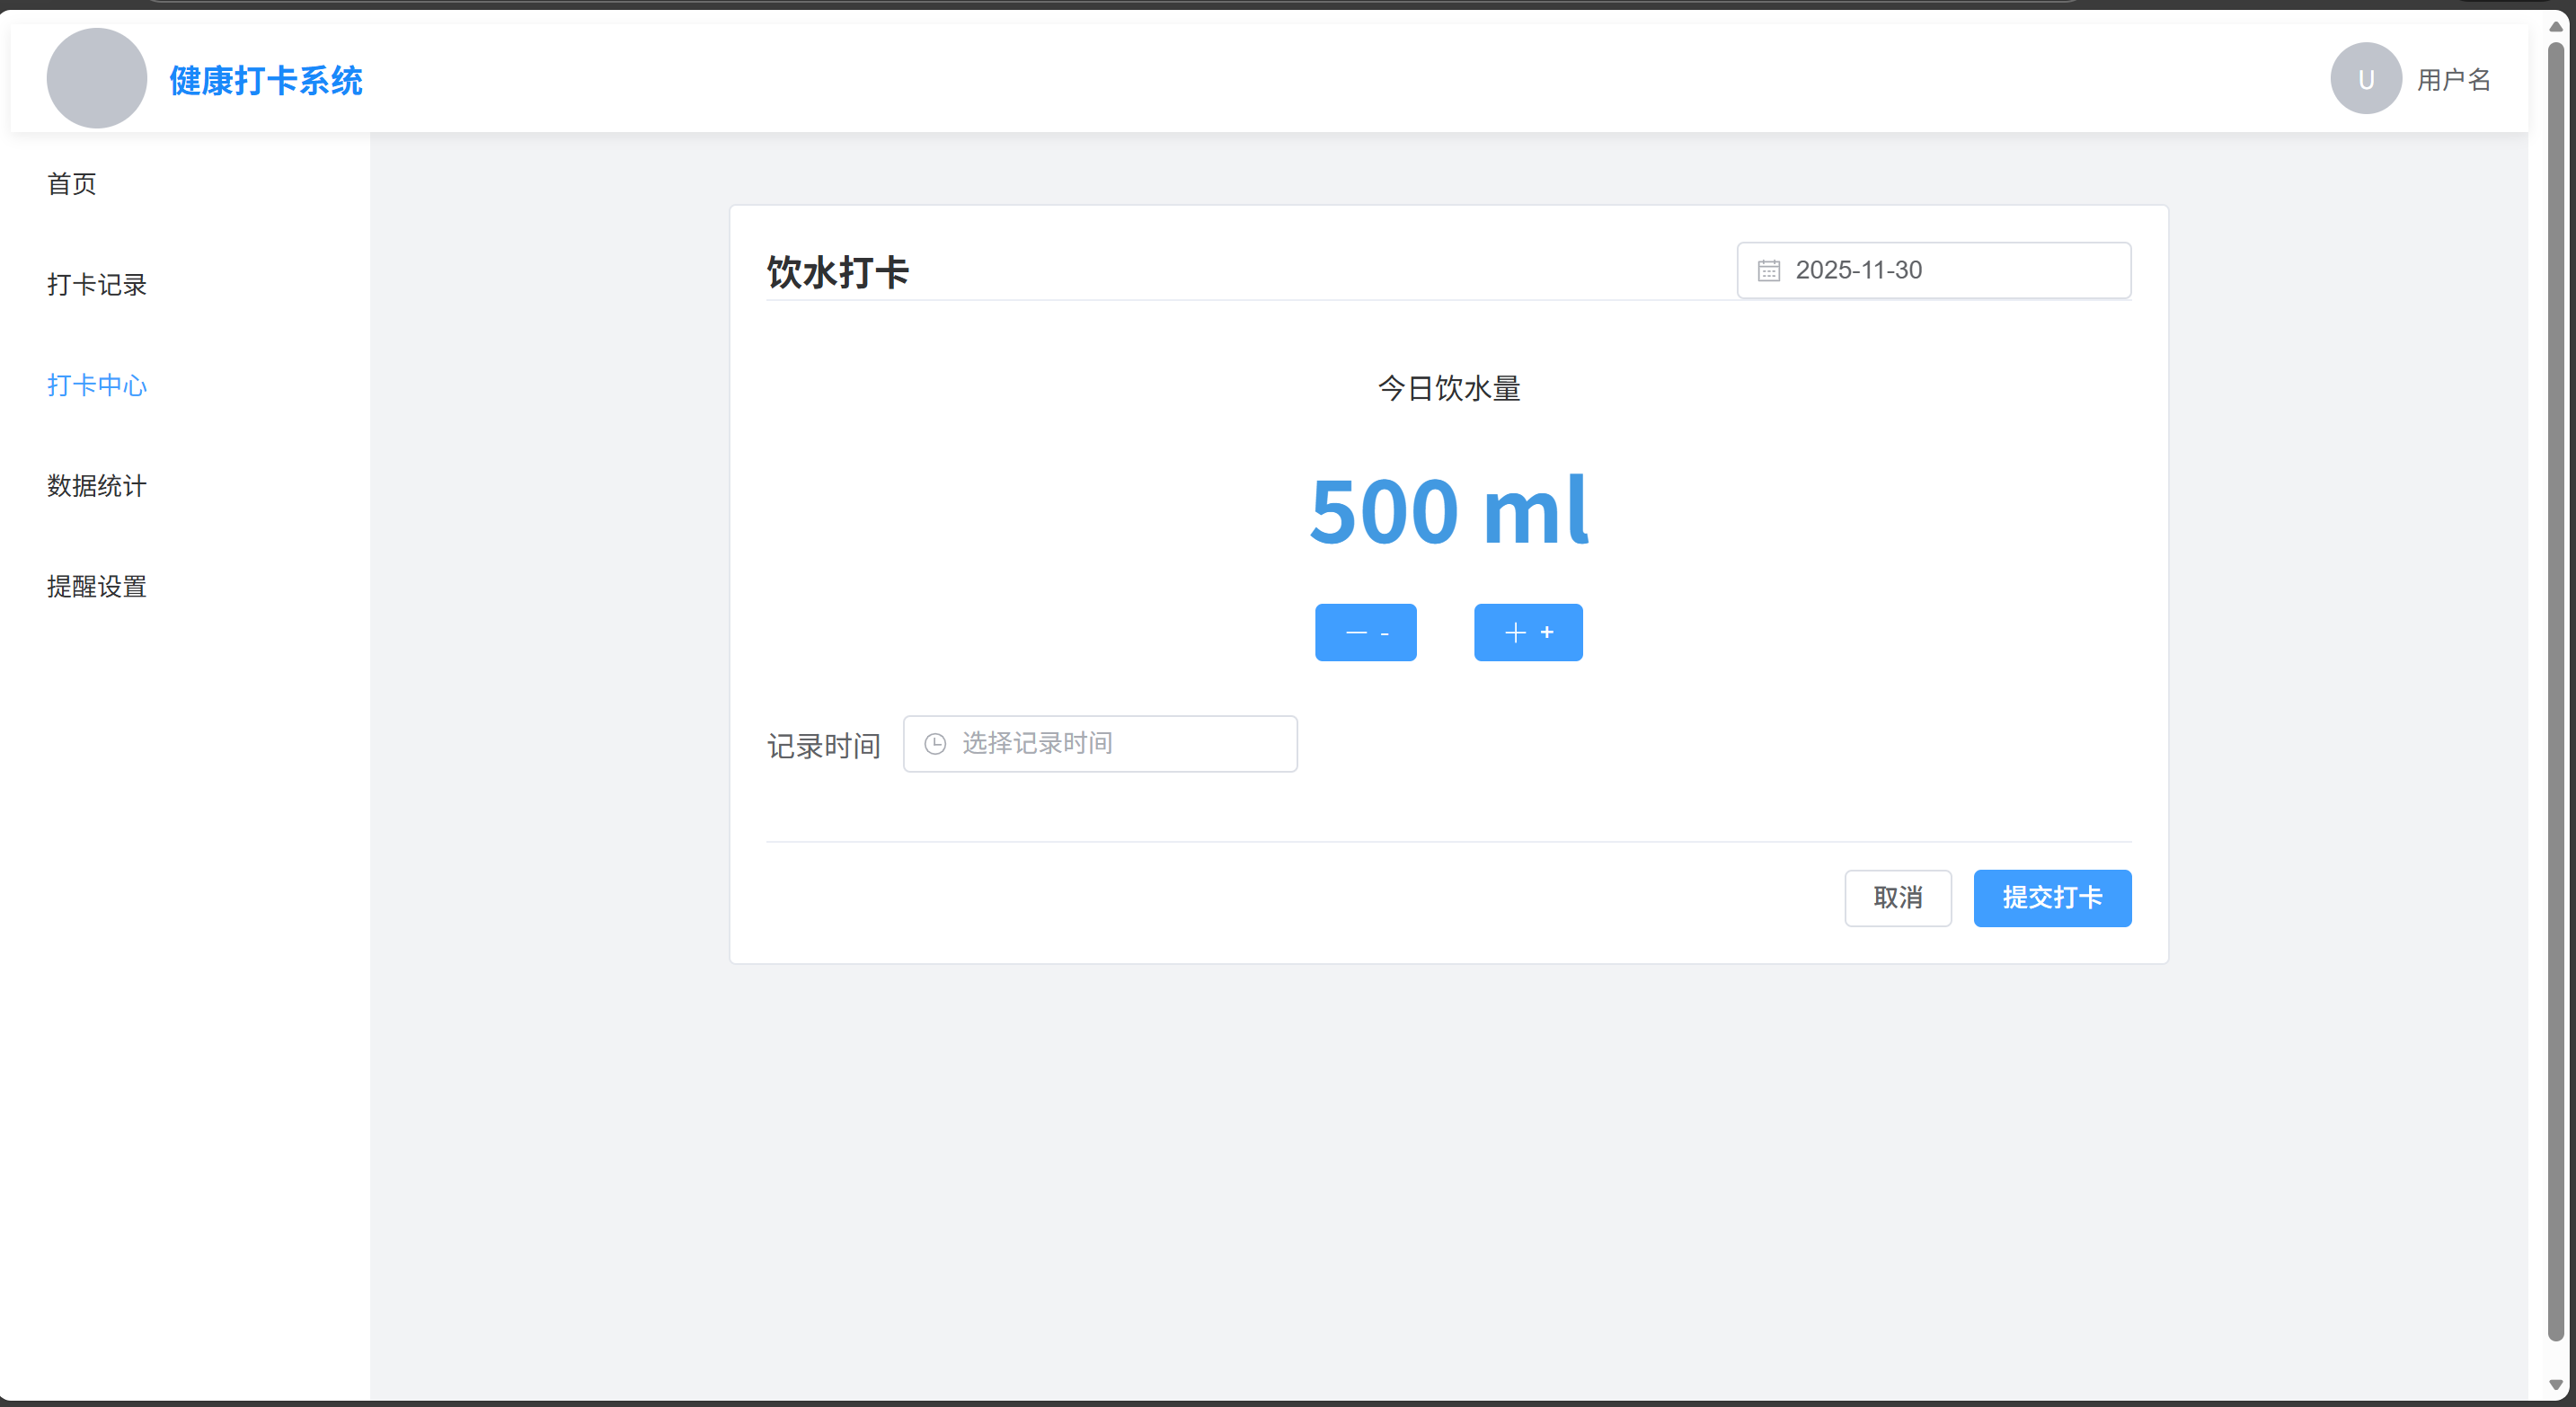Screen dimensions: 2576x1407
Task: Click the 健康打卡系统 title link
Action: [x=266, y=80]
